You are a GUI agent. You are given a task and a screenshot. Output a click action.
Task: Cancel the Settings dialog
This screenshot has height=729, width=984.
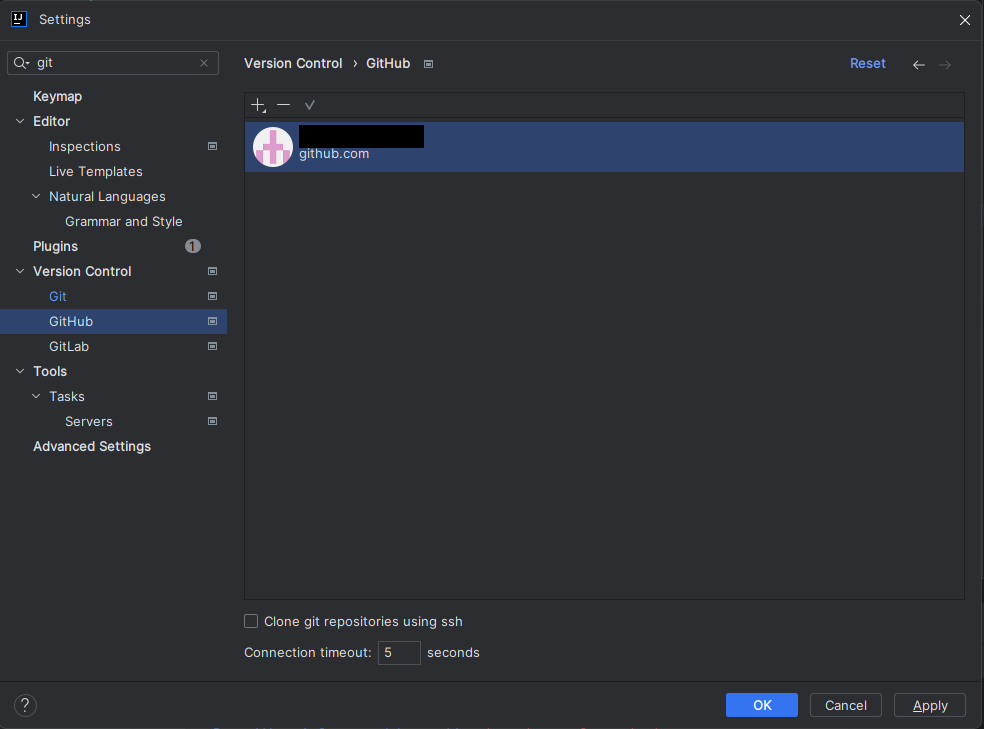845,705
